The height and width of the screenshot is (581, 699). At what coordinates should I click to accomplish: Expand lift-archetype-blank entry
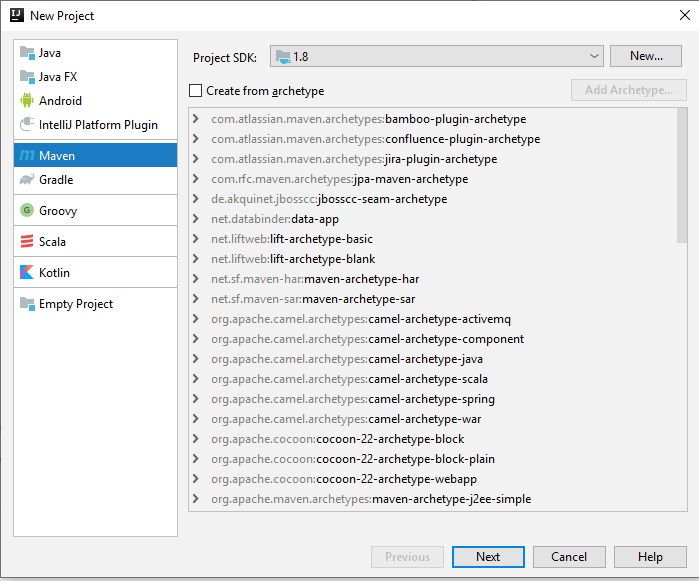click(196, 259)
